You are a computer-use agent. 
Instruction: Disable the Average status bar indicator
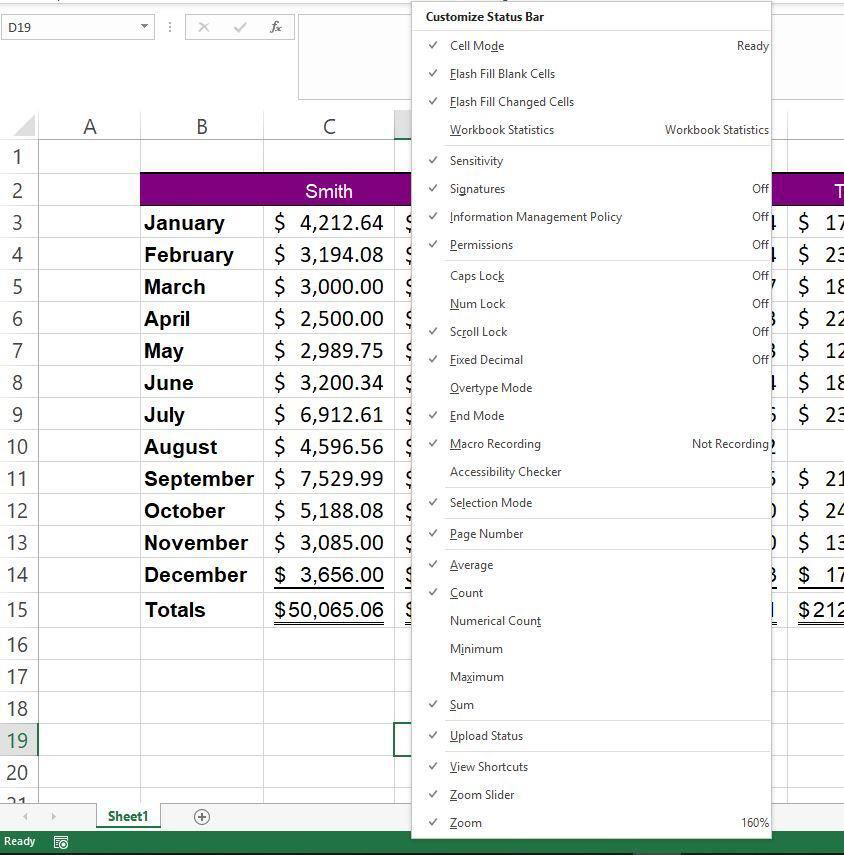pyautogui.click(x=470, y=564)
